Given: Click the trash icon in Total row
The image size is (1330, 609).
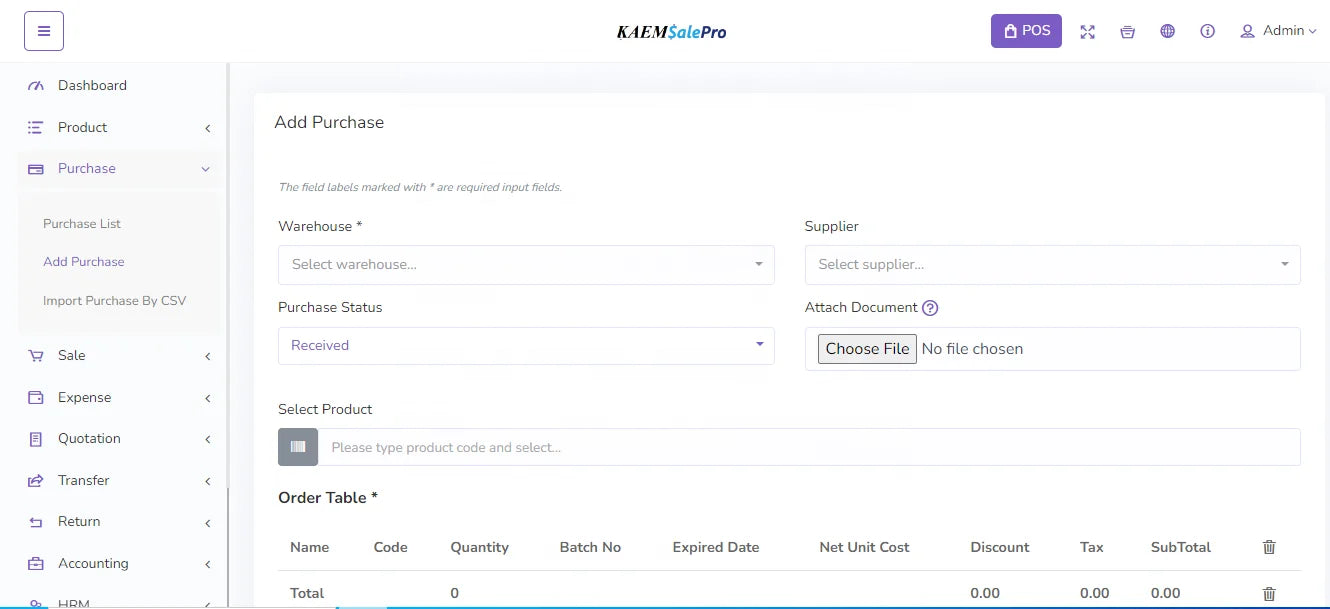Looking at the screenshot, I should click(x=1269, y=593).
